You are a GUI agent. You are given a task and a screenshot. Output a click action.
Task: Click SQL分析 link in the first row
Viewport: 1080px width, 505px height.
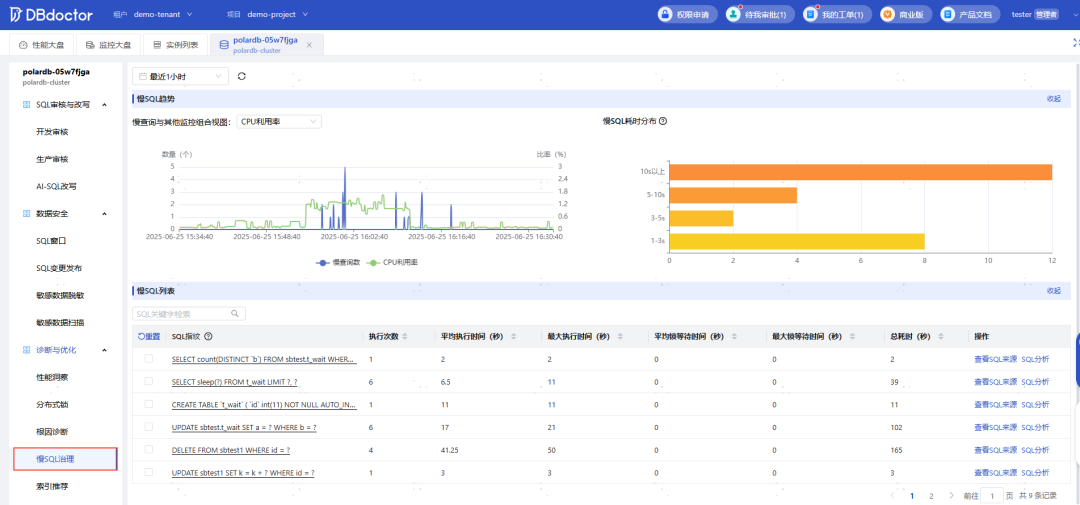click(x=1035, y=359)
